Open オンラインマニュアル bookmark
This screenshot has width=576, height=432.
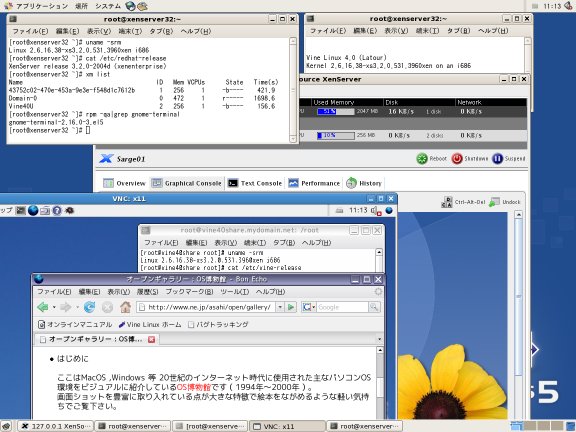(75, 324)
